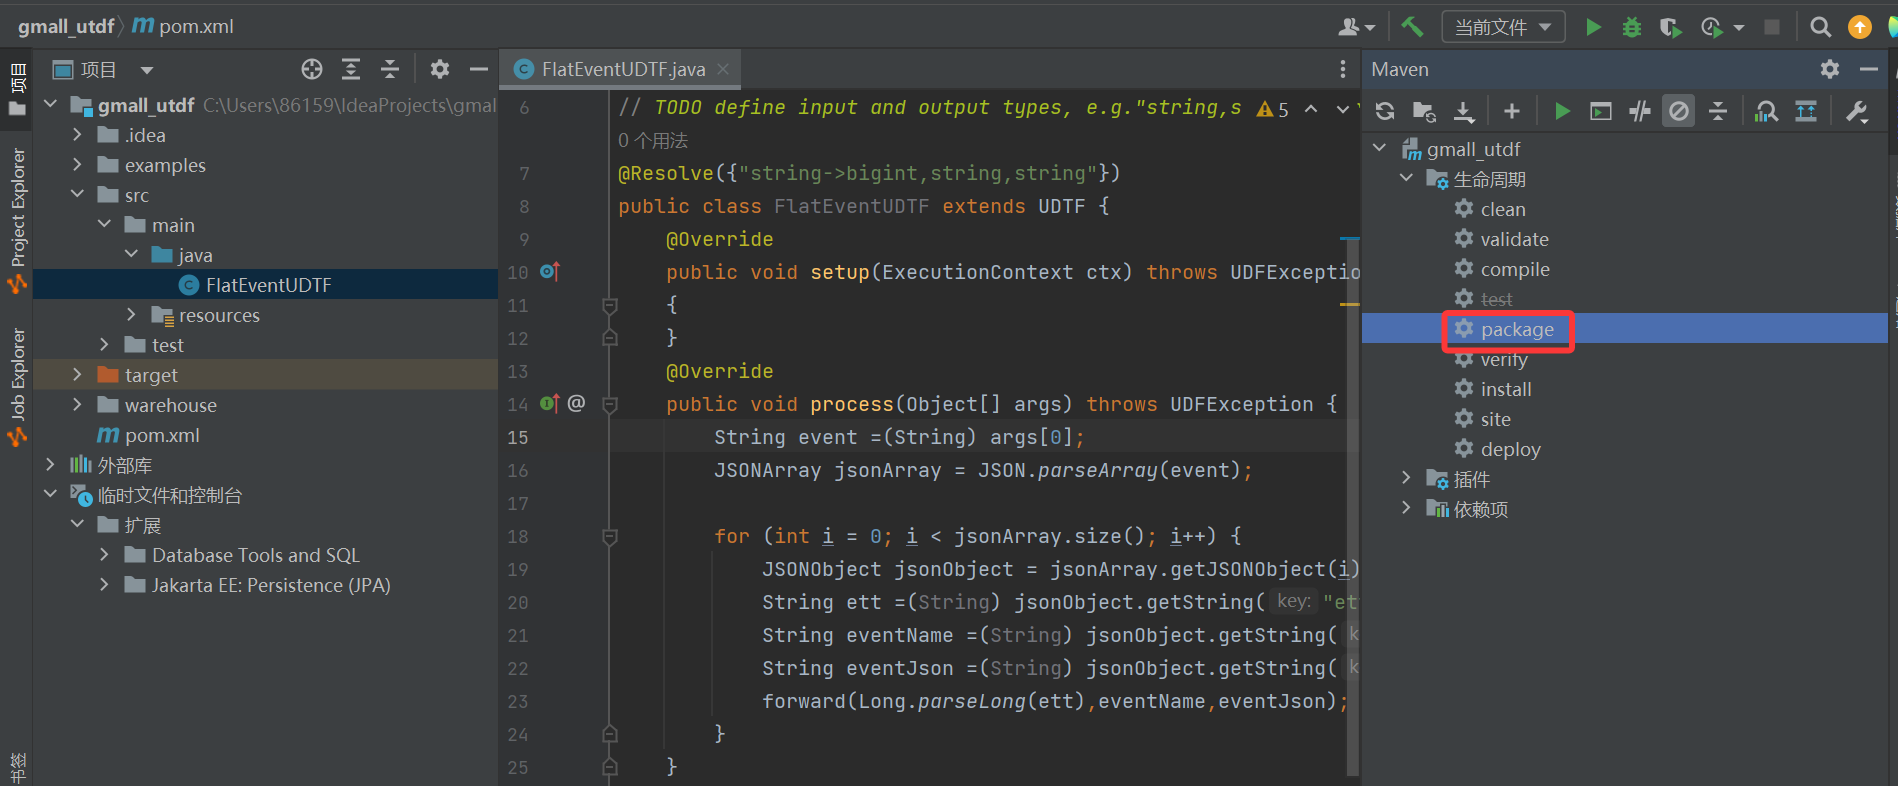Expand the target folder
1898x786 pixels.
77,374
